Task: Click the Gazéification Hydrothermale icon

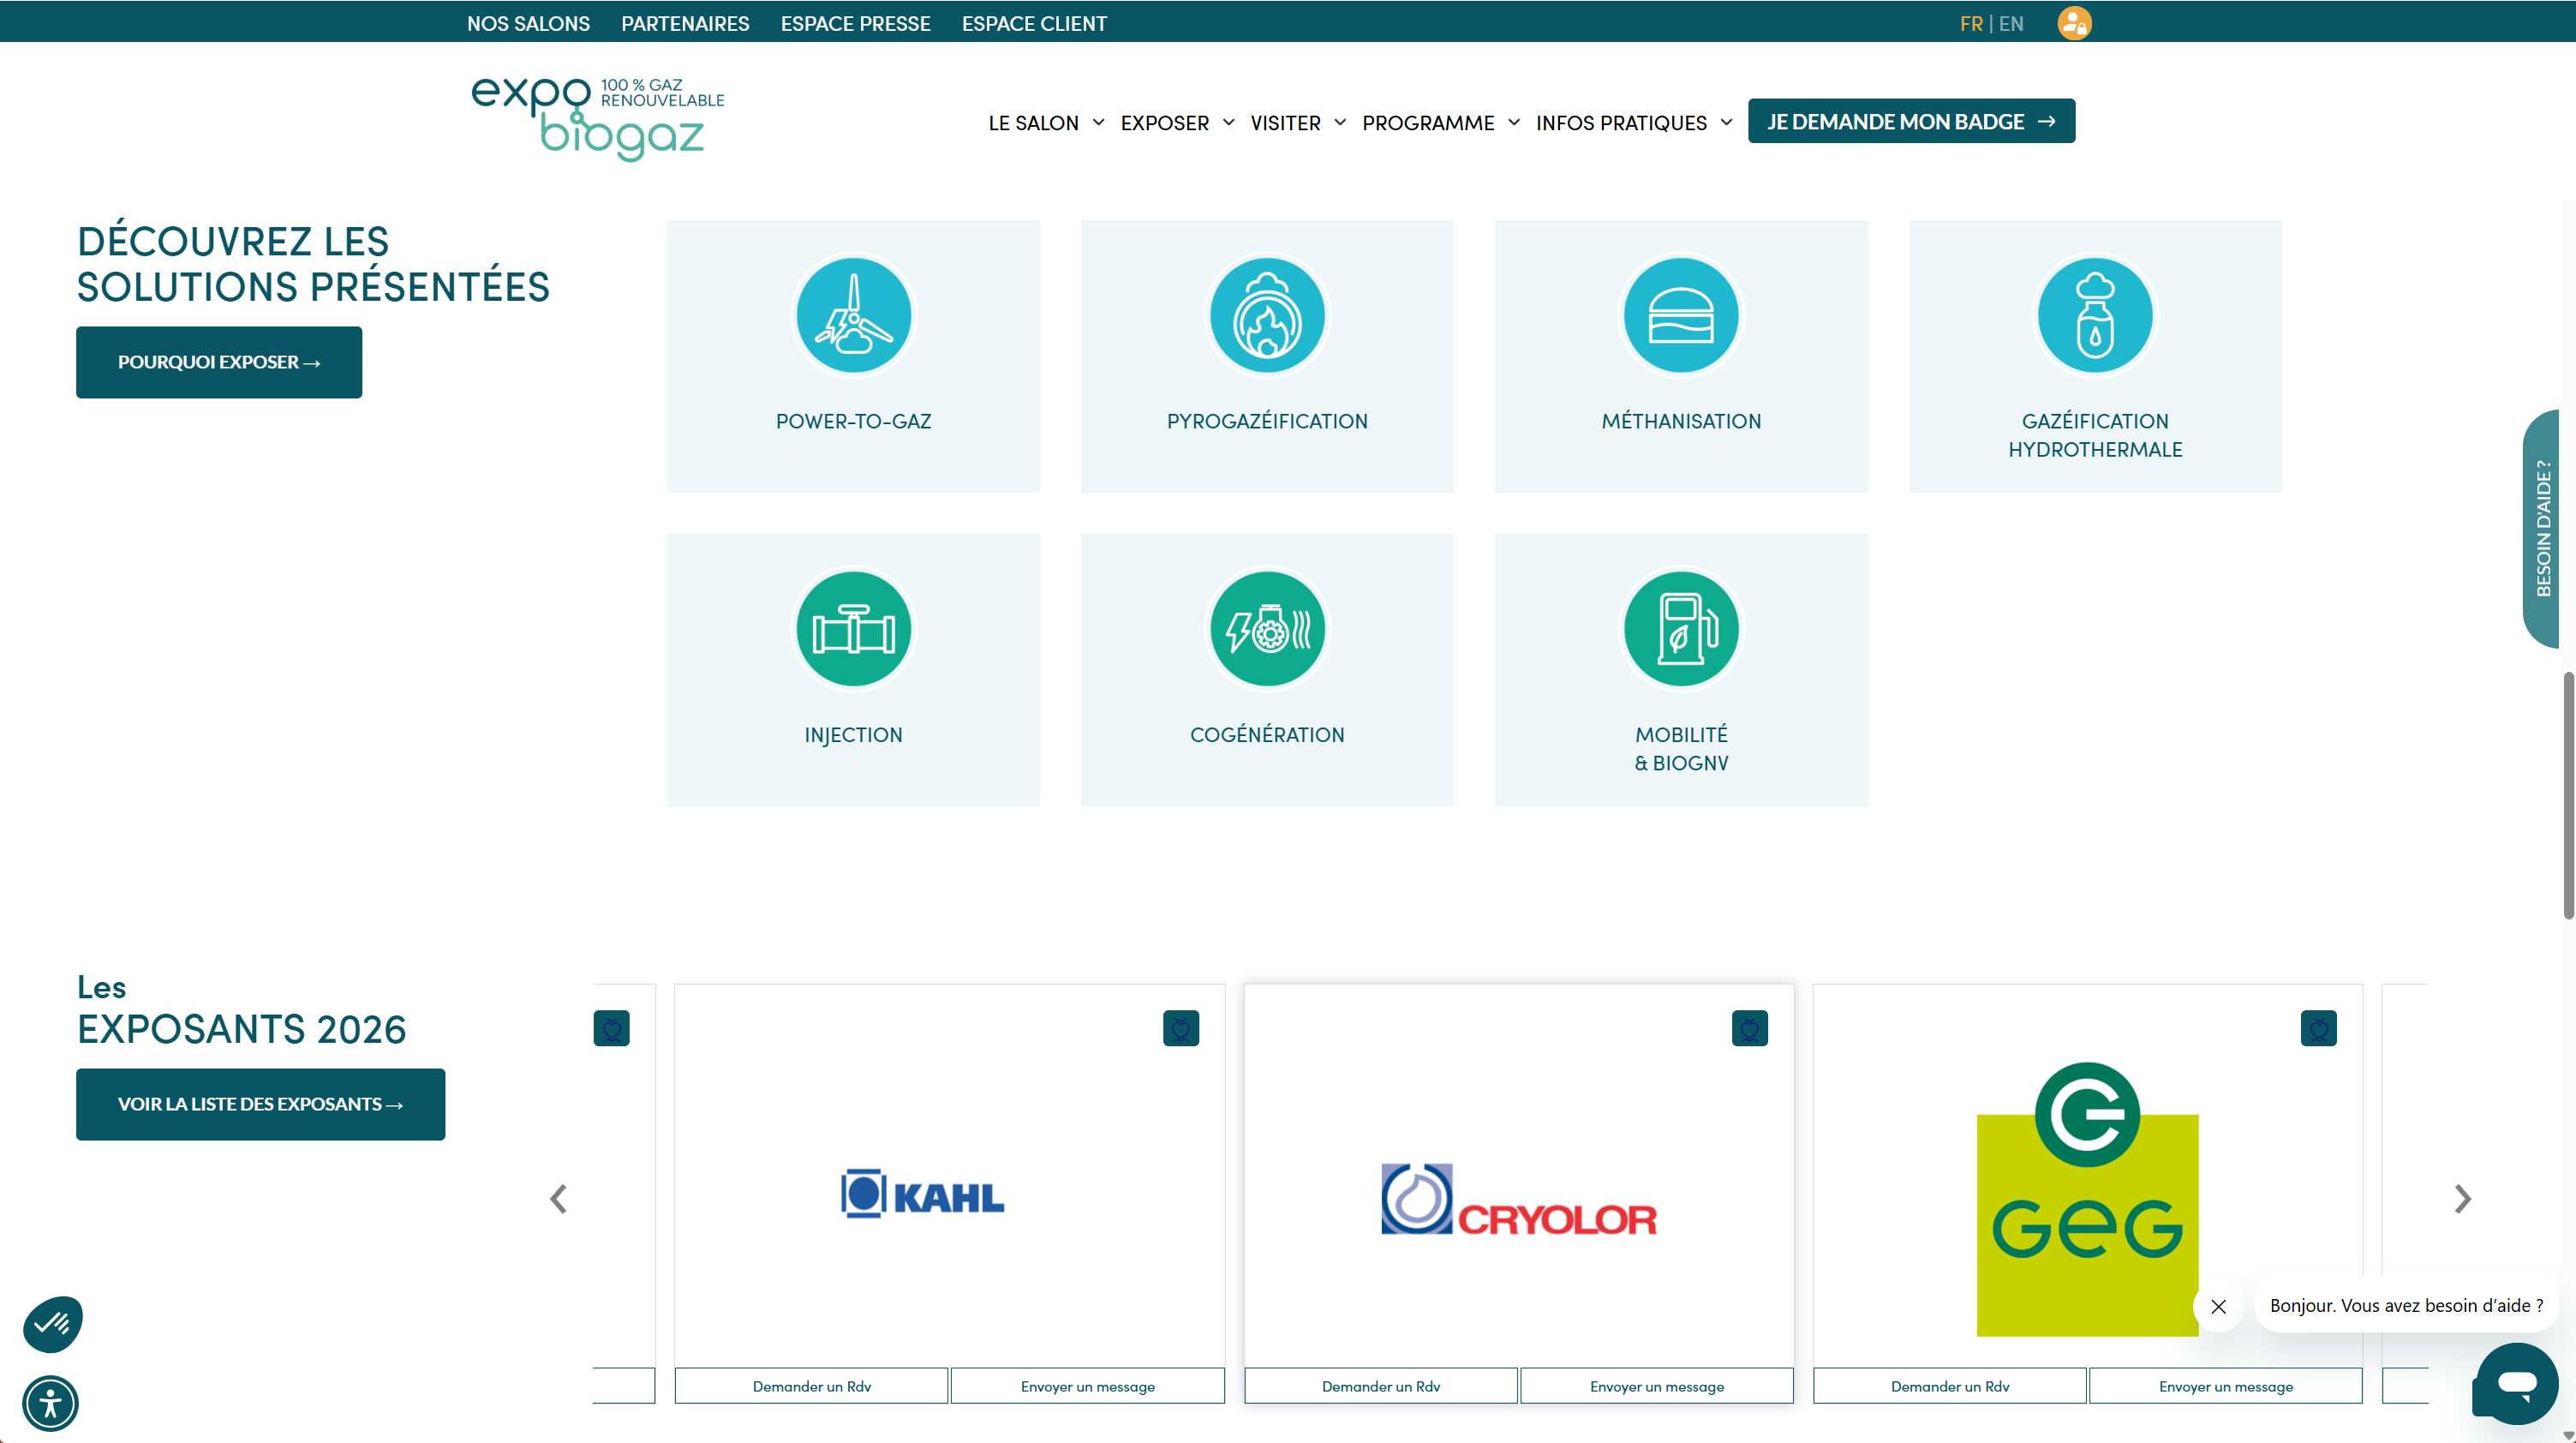Action: point(2094,315)
